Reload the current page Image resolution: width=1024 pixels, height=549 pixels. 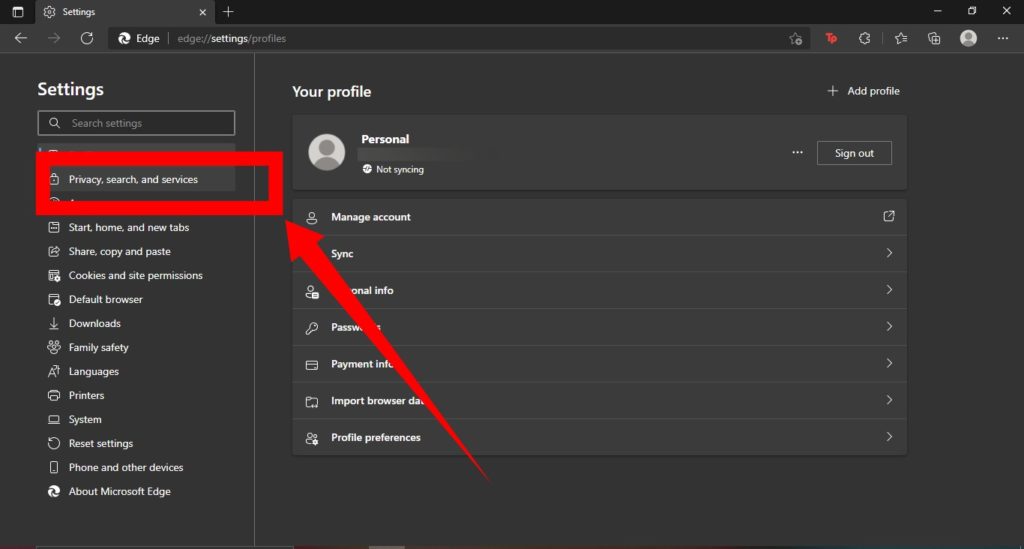87,39
